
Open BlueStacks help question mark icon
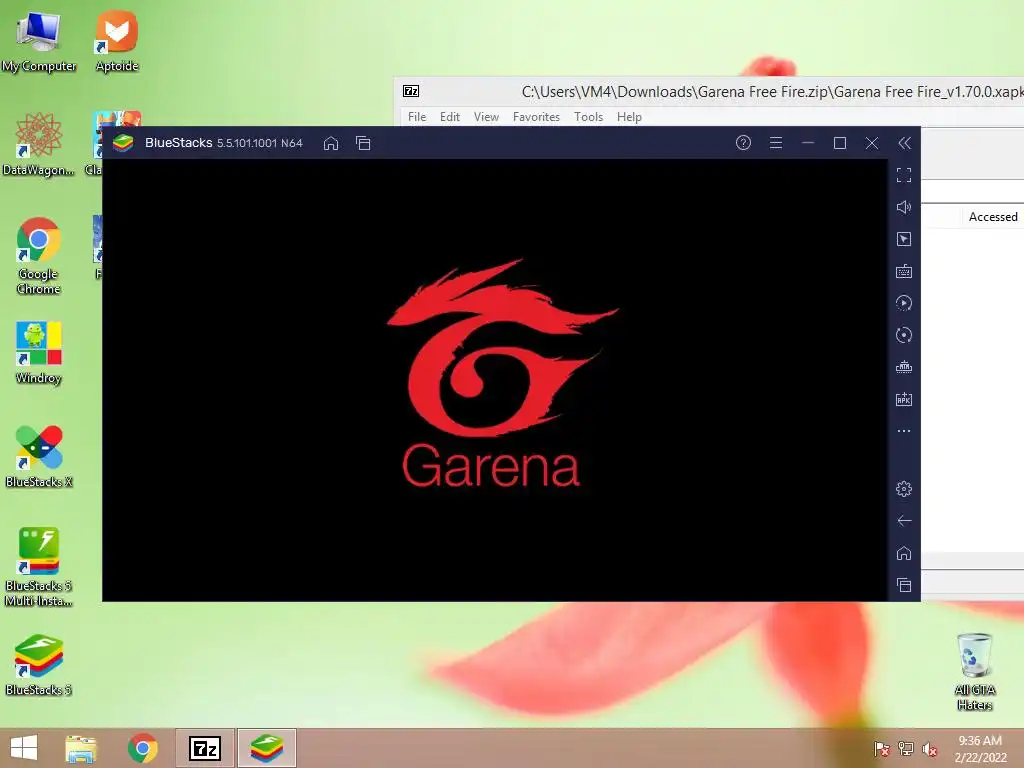[743, 142]
